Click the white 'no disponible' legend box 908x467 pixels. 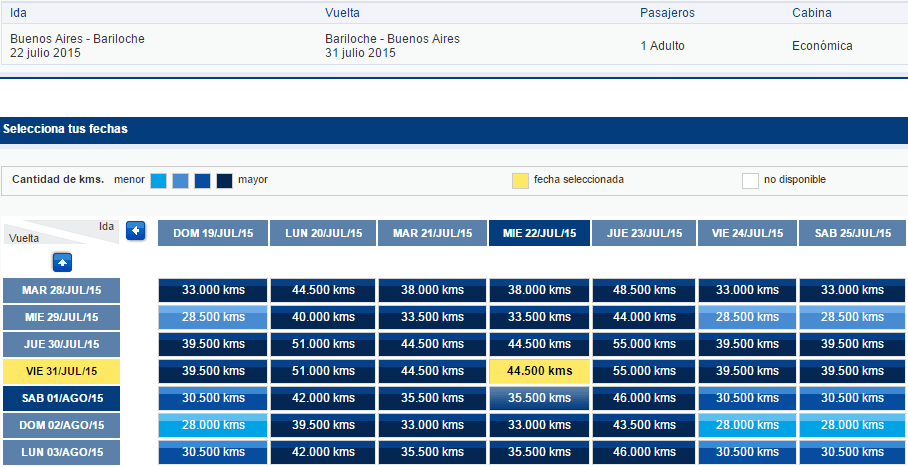[750, 181]
